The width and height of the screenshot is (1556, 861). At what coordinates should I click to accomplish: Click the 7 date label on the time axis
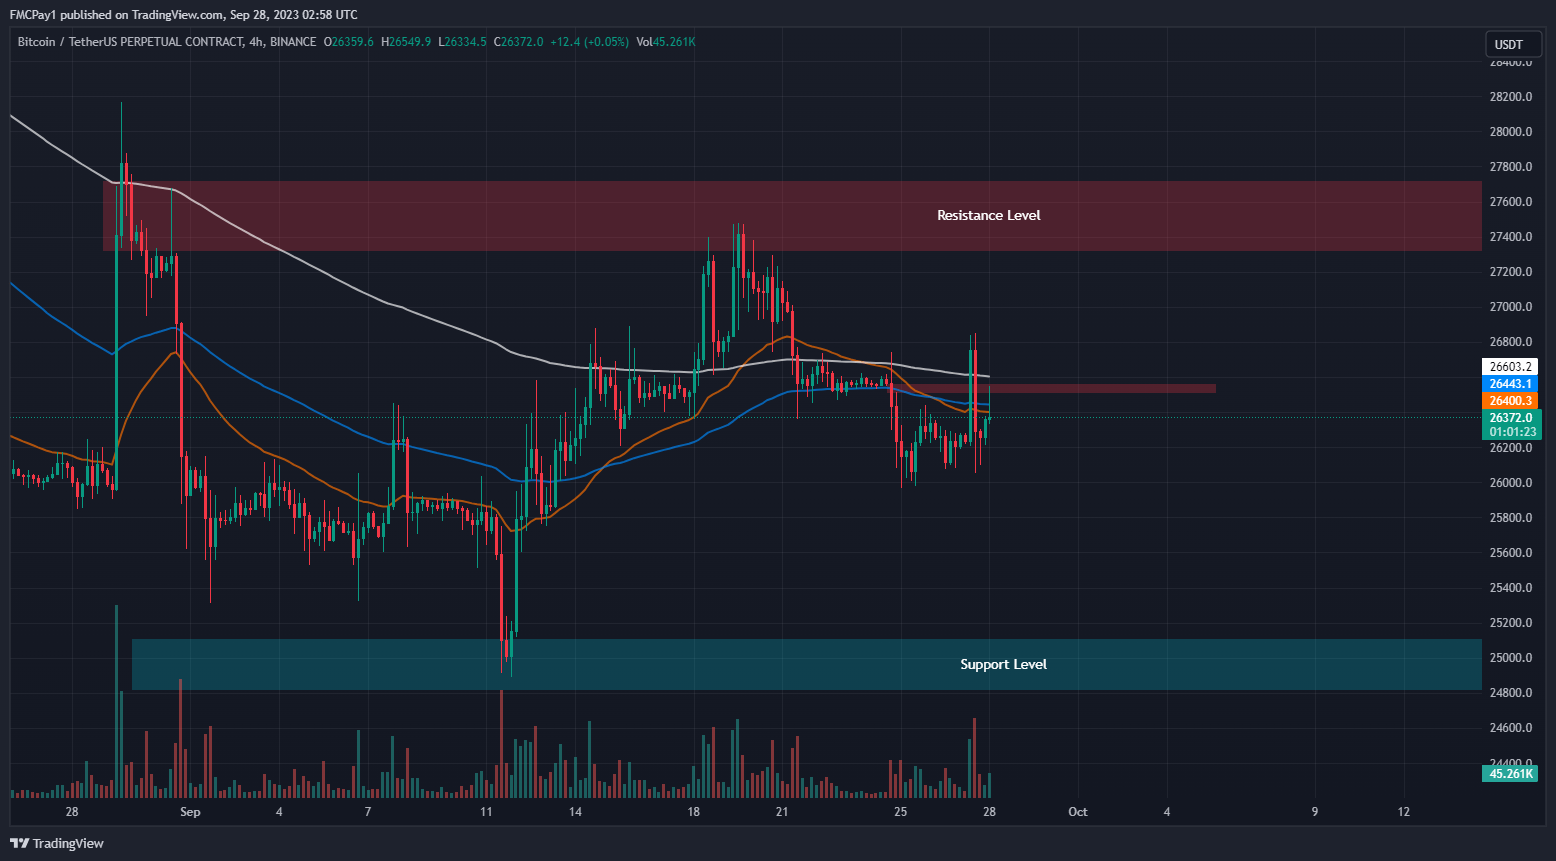tap(368, 812)
